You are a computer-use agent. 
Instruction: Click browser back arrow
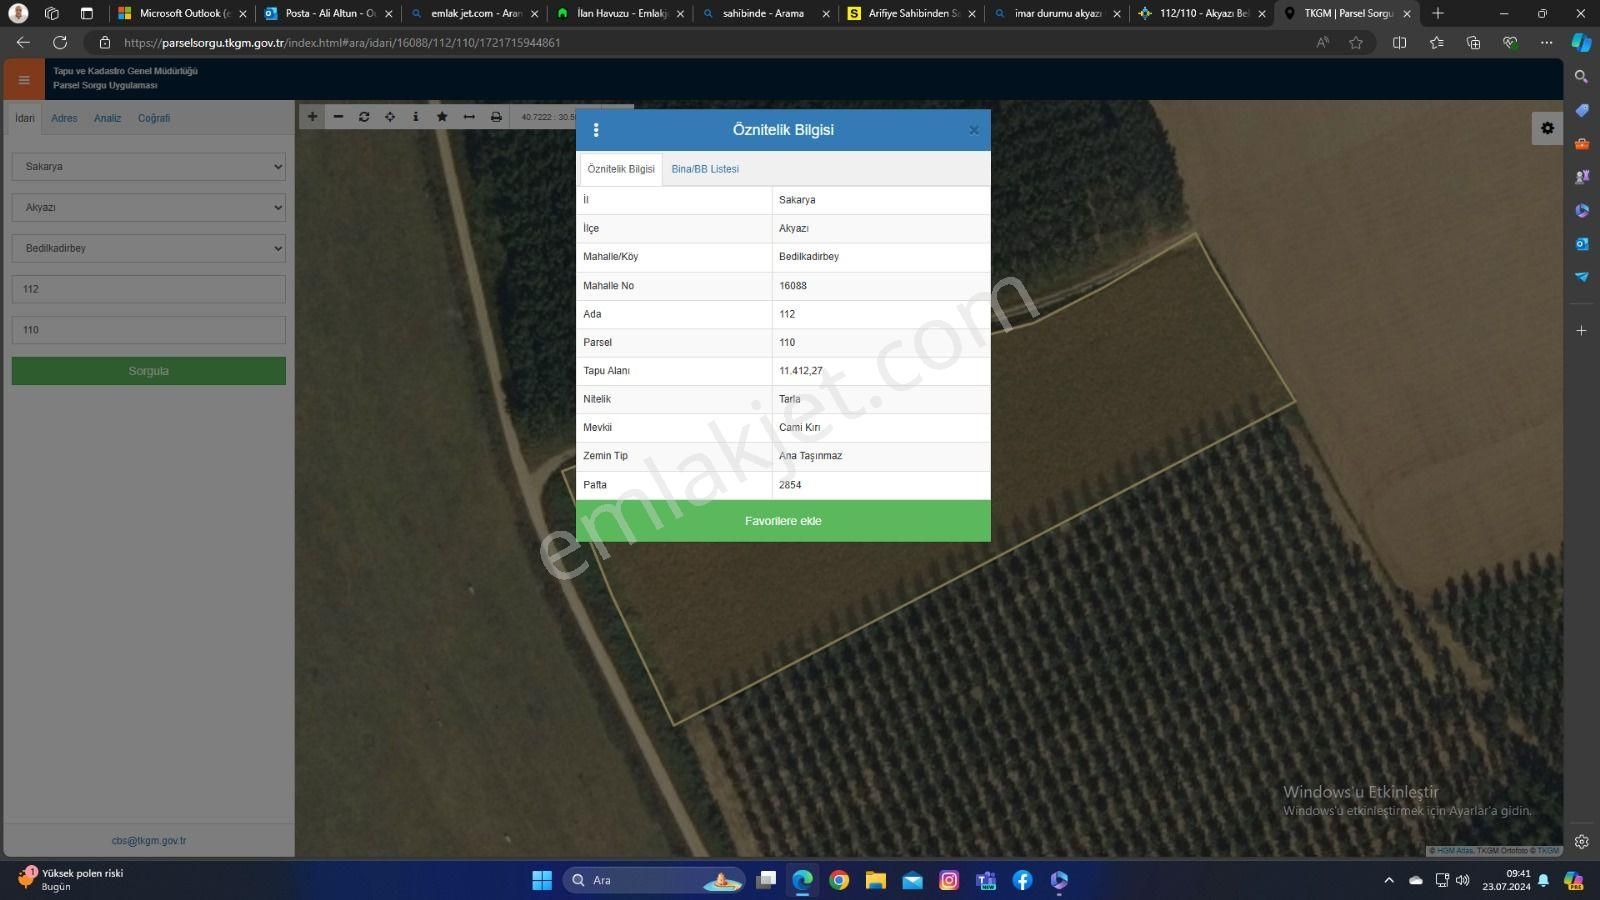tap(23, 43)
